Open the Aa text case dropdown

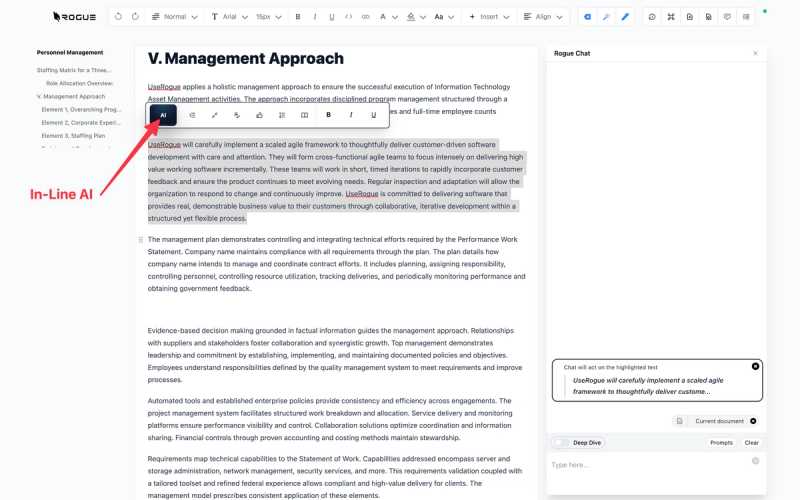(444, 17)
